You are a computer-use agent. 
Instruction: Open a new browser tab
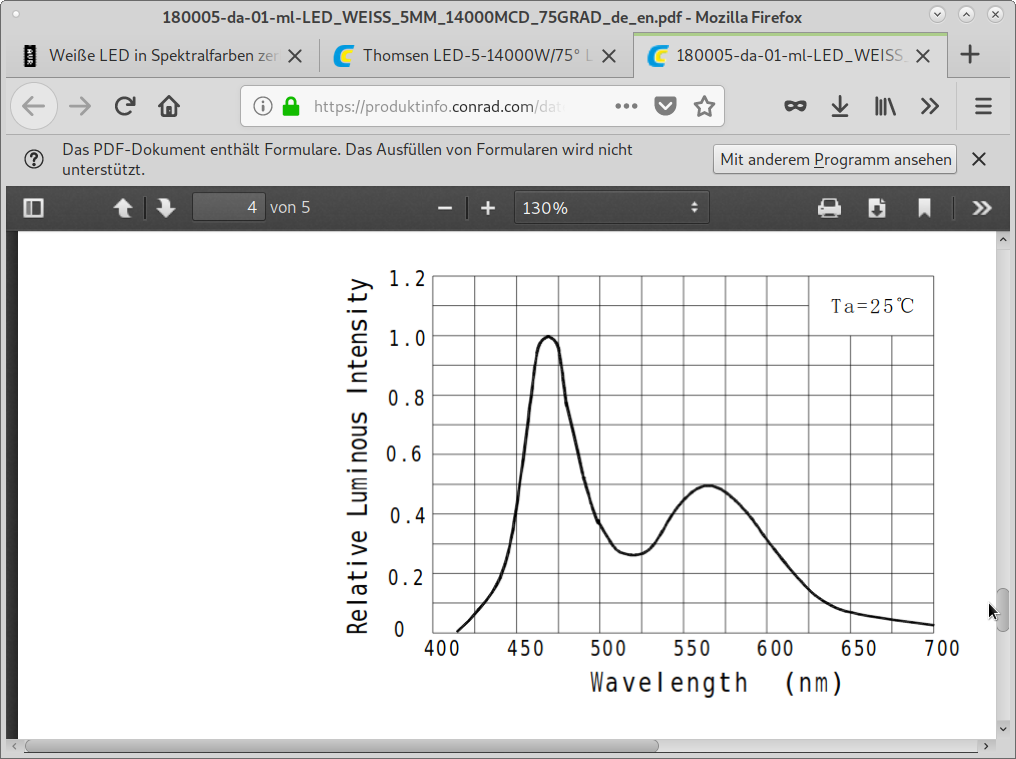pos(970,54)
